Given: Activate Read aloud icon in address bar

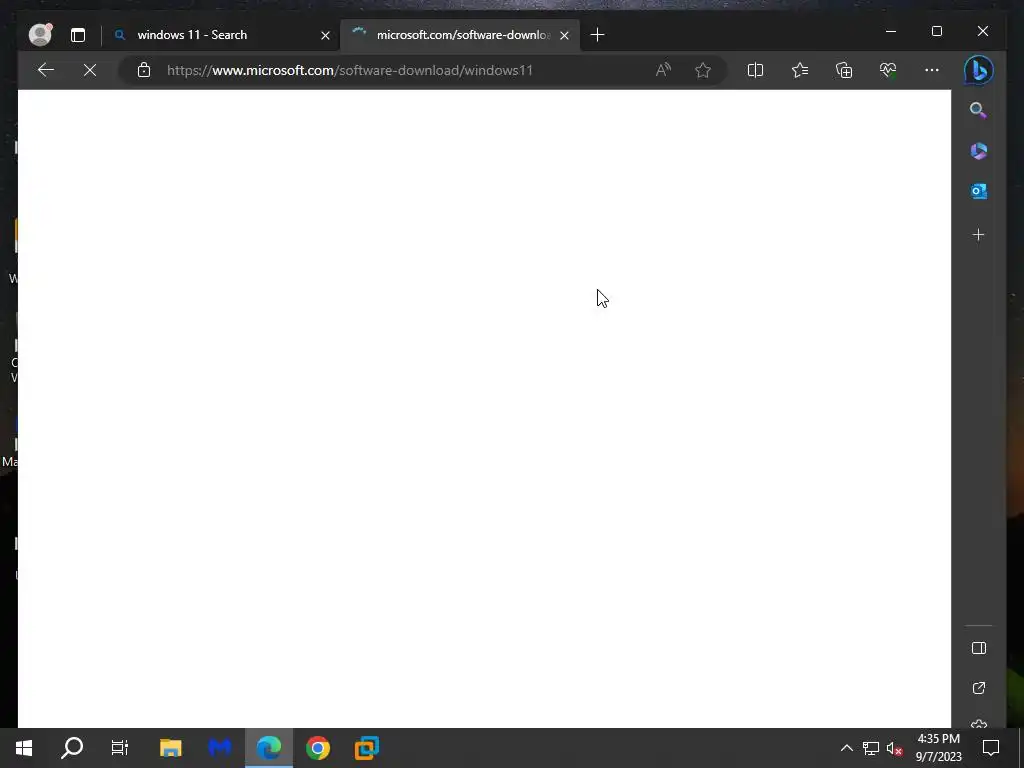Looking at the screenshot, I should [663, 70].
